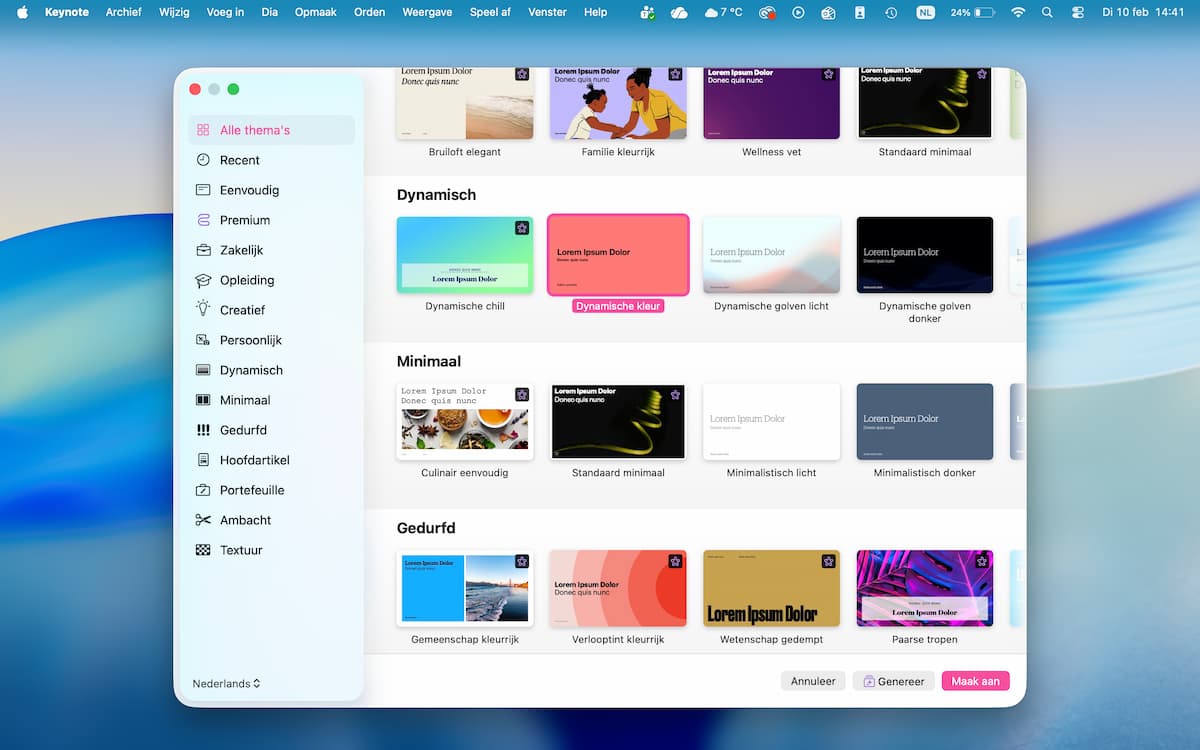Open the Nederlands language dropdown
The width and height of the screenshot is (1200, 750).
coord(227,684)
